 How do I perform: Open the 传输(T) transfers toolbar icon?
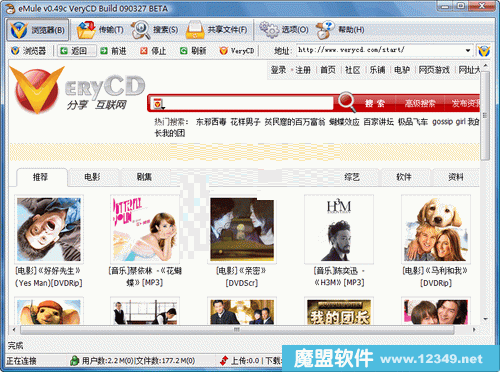point(100,30)
